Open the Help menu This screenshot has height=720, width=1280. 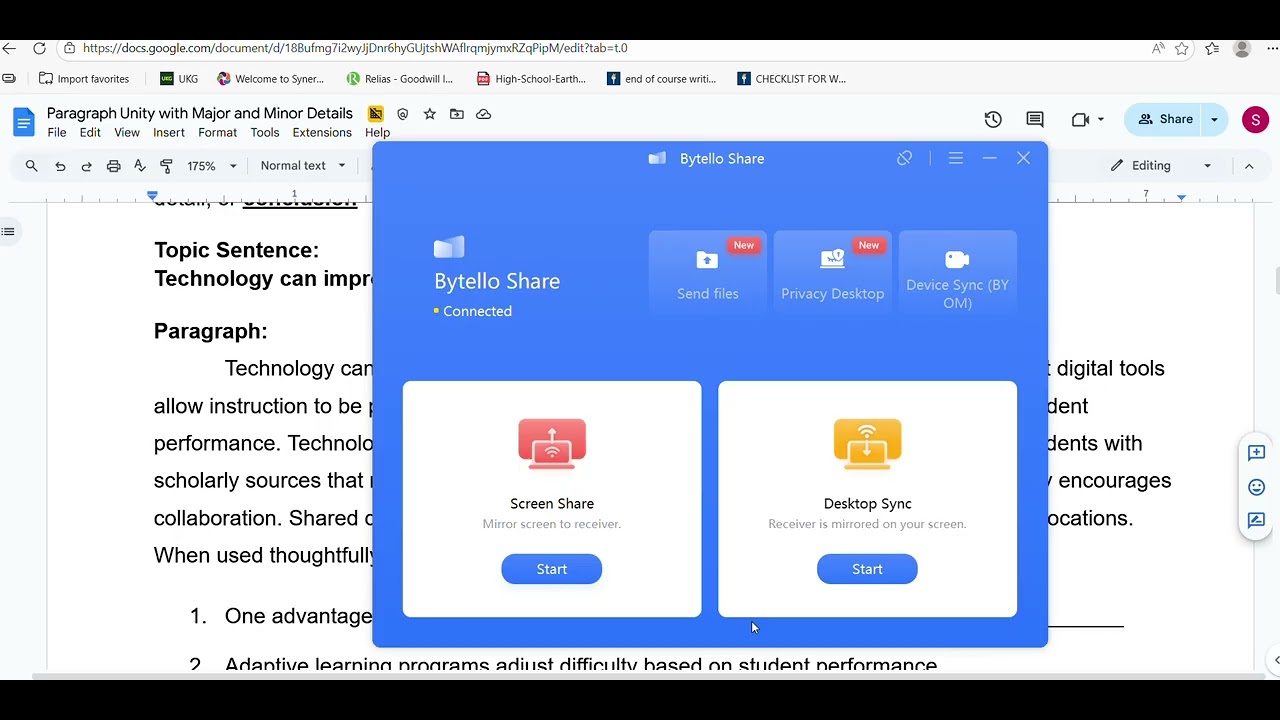coord(377,132)
